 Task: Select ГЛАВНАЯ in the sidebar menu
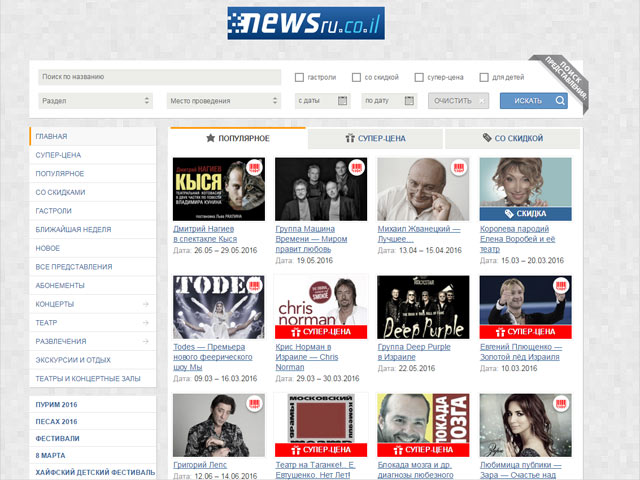click(x=93, y=136)
